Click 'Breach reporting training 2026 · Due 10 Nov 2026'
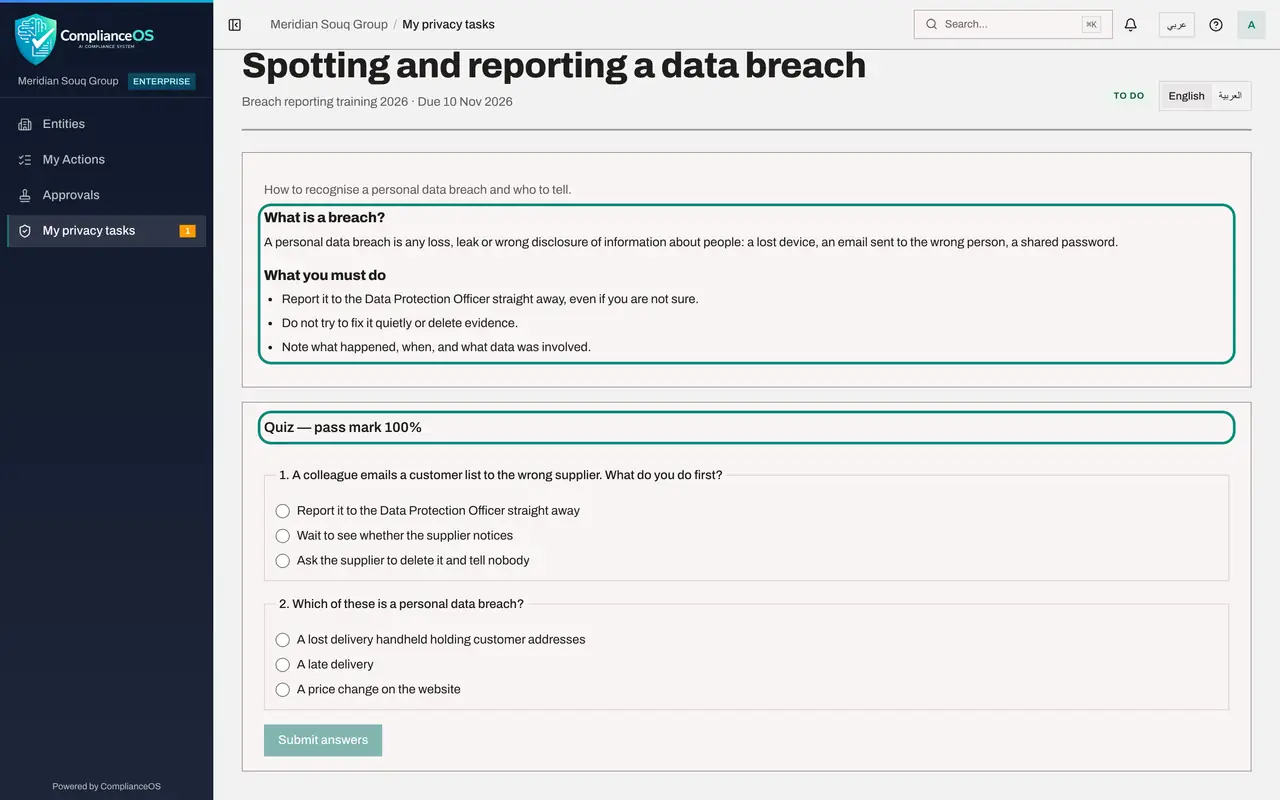Screen dimensions: 1280x800 (377, 102)
